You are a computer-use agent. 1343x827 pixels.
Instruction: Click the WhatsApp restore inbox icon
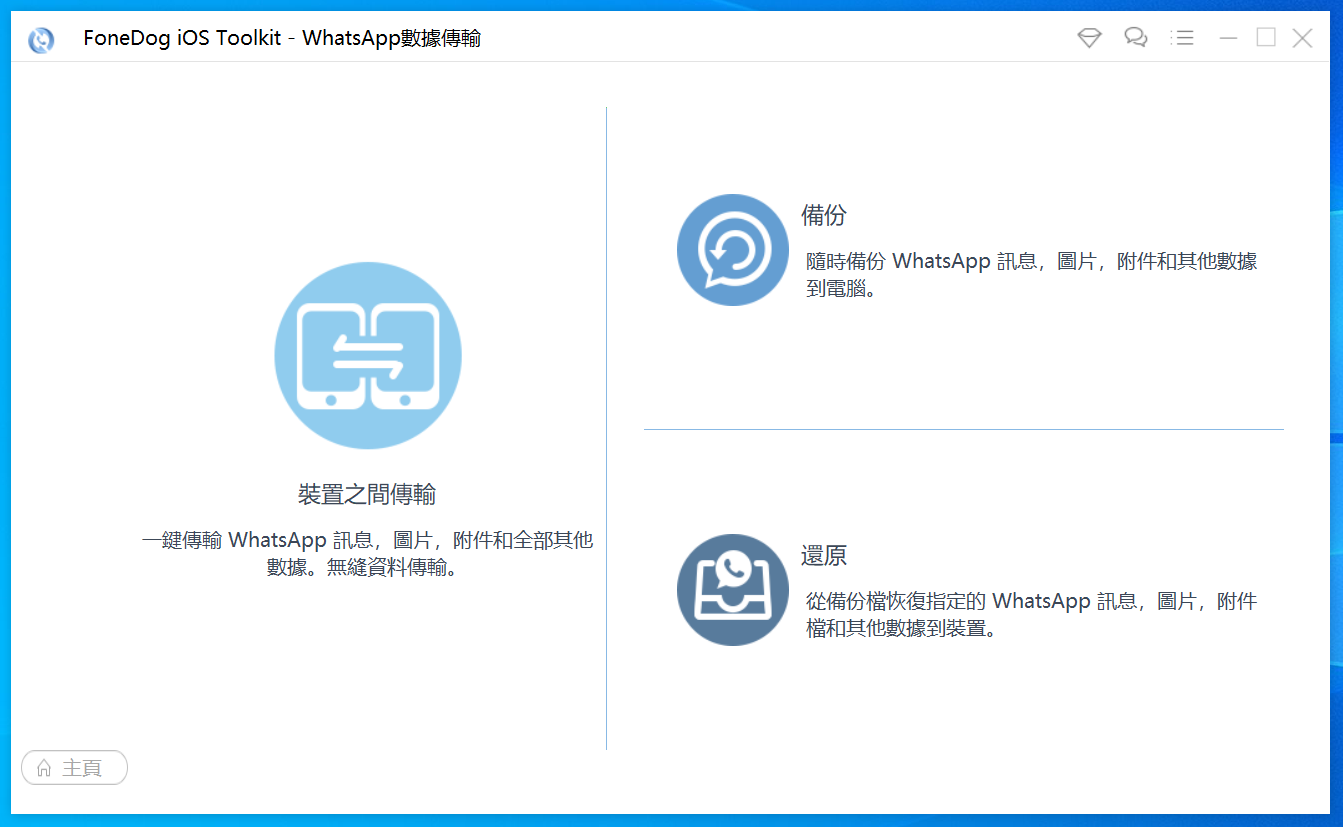tap(733, 590)
